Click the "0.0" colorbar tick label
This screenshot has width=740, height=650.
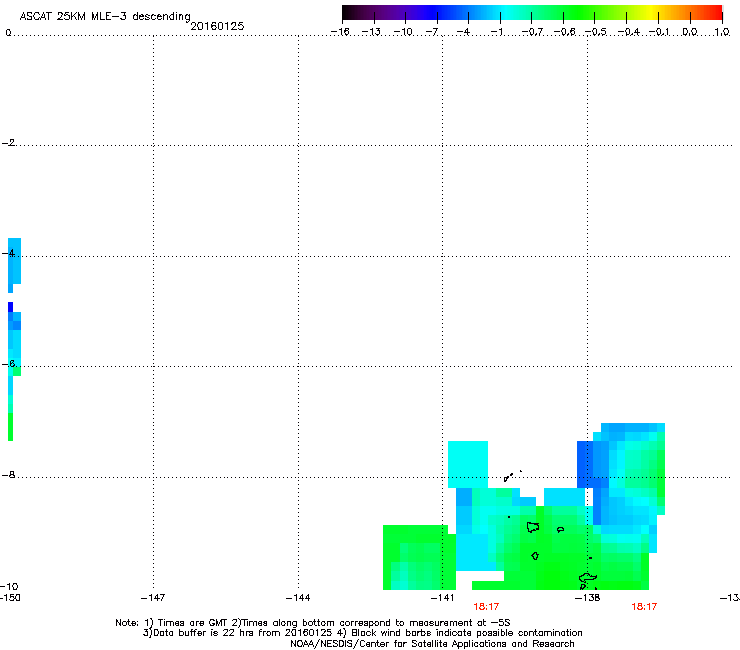[x=690, y=32]
